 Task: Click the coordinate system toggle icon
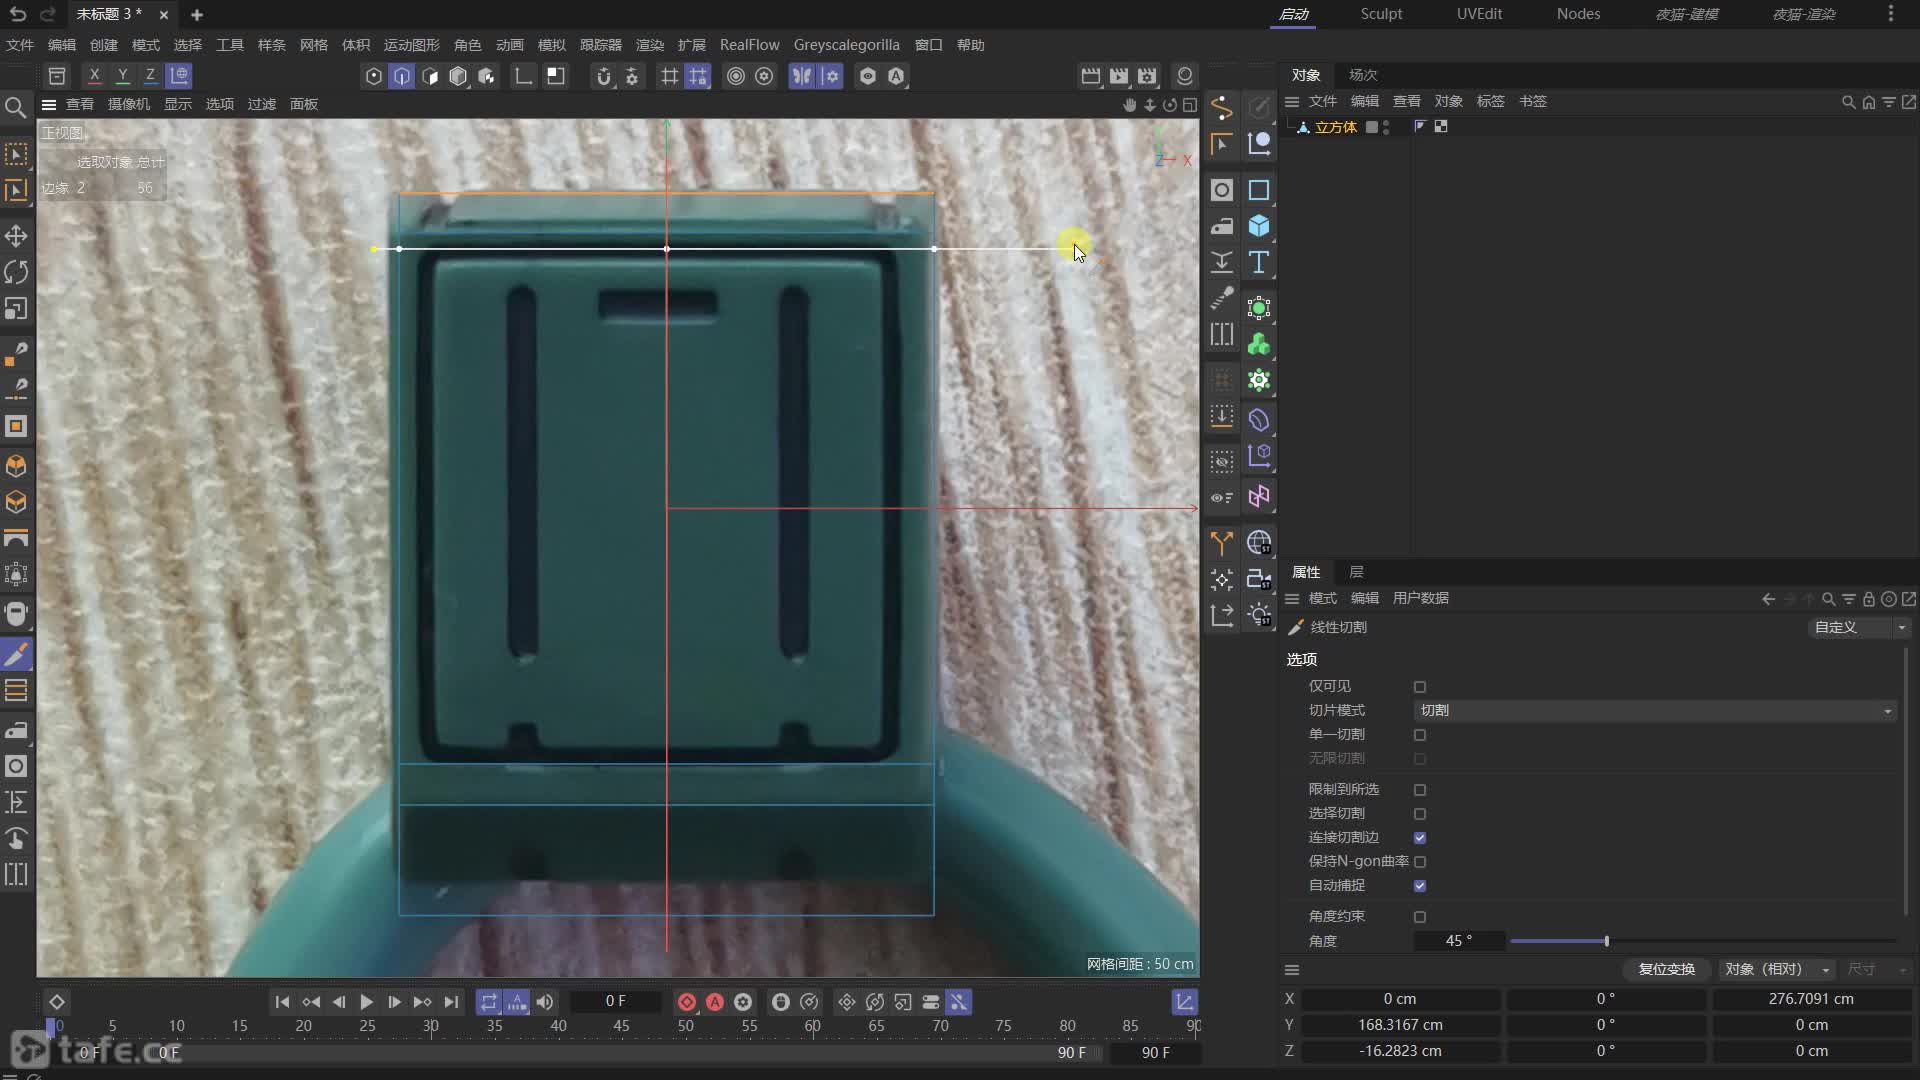pyautogui.click(x=179, y=75)
